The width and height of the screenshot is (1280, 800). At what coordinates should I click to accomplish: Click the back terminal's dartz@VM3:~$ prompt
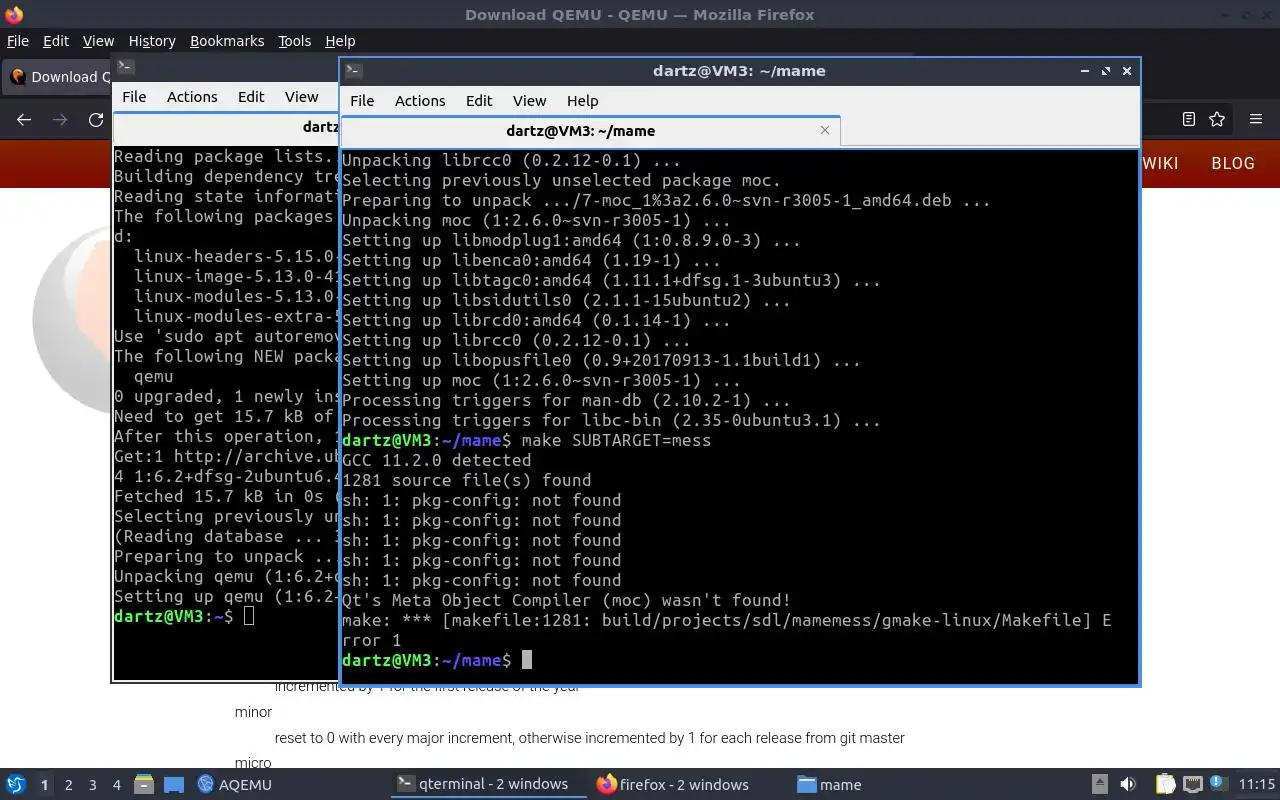pyautogui.click(x=173, y=616)
